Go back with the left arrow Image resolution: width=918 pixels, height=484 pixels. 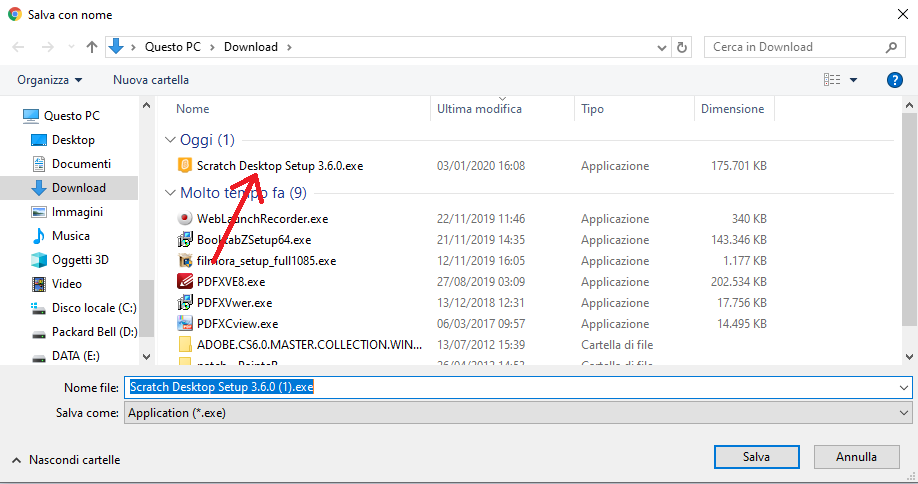(18, 47)
